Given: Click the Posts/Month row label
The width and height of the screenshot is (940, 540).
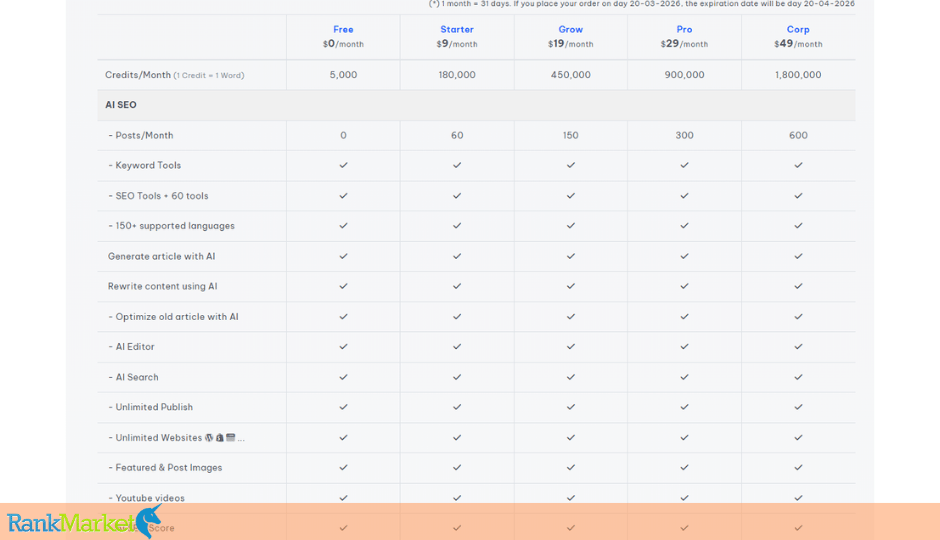Looking at the screenshot, I should tap(141, 135).
